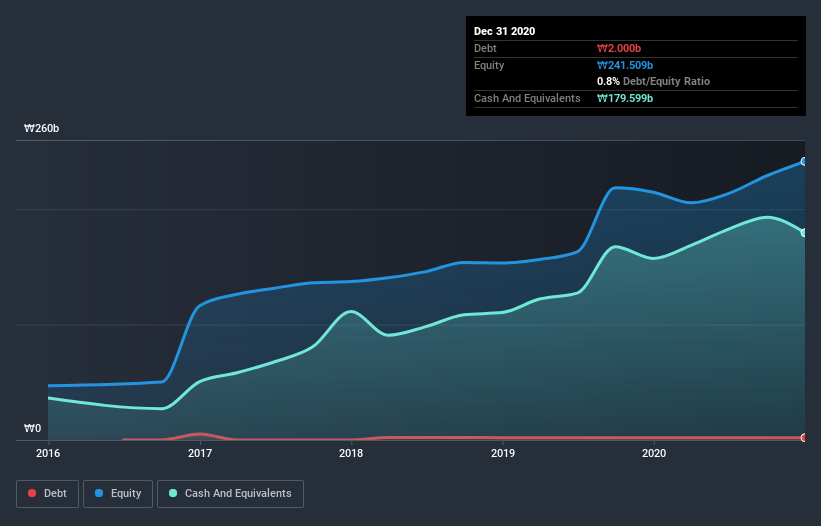Click Cash And Equivalents label in tooltip
Viewport: 821px width, 526px height.
(527, 98)
